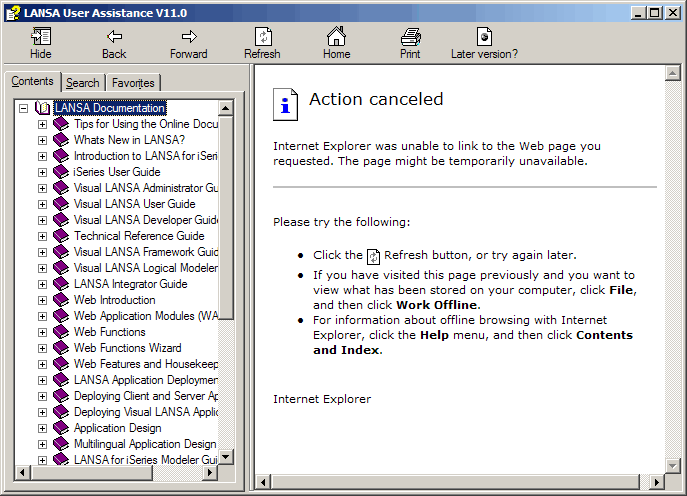Screen dimensions: 687x496
Task: Click the book icon for Visual LANSA User Guide
Action: coord(61,204)
